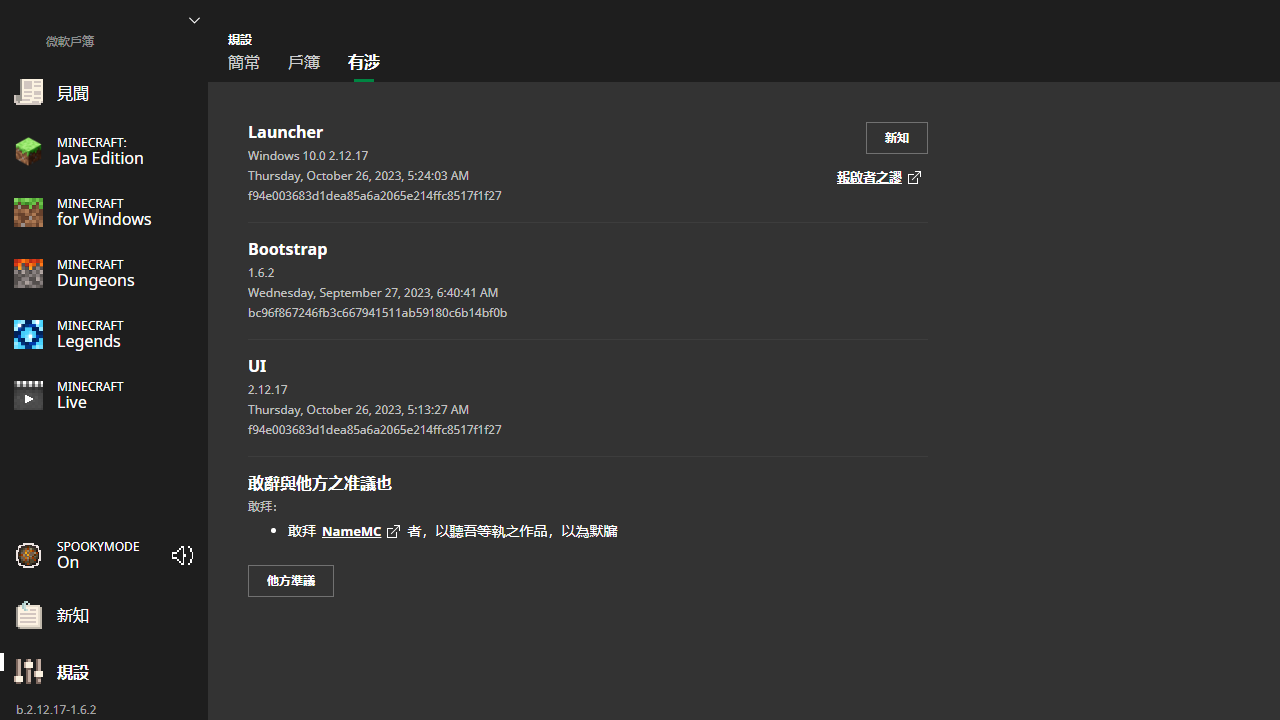1280x720 pixels.
Task: Click Launcher hash f94e003683d1dea85a6a2065e214ffc8517f1f27
Action: point(375,195)
